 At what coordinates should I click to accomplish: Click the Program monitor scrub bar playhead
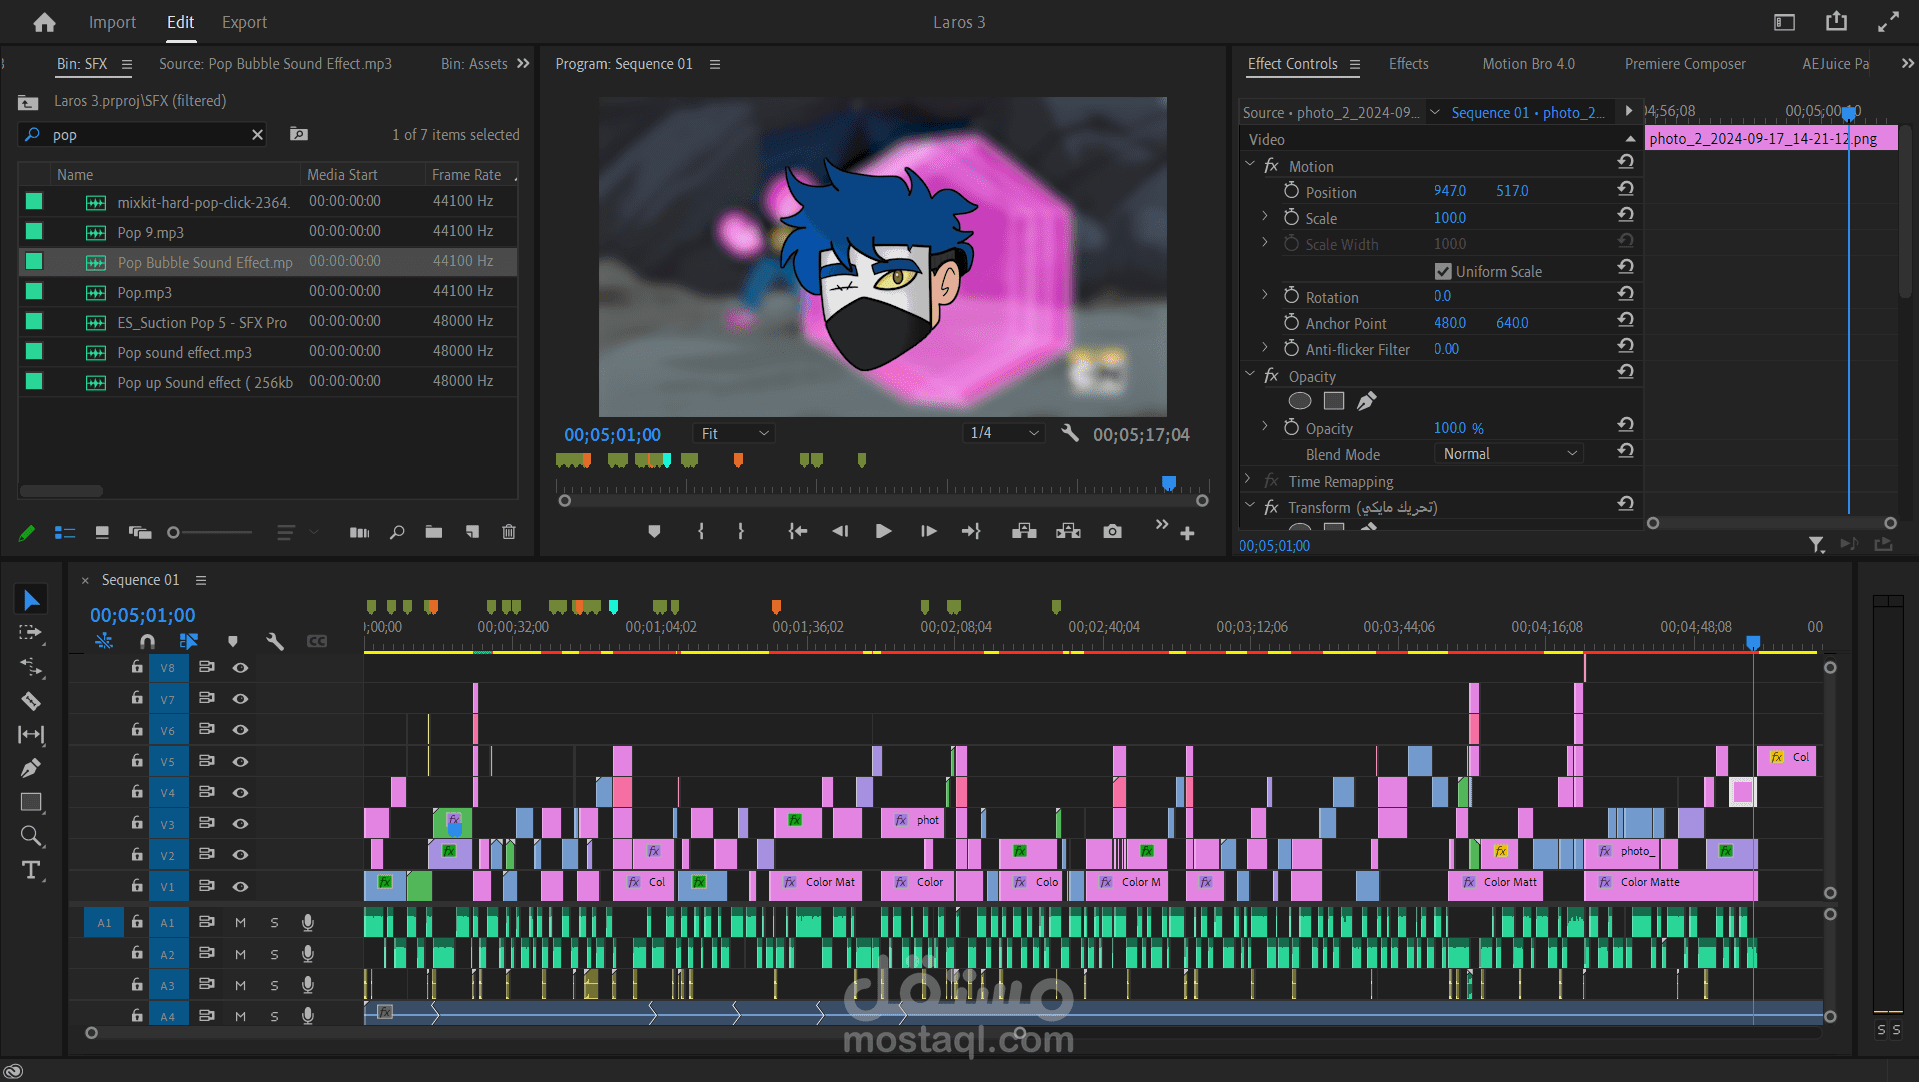pos(1168,484)
